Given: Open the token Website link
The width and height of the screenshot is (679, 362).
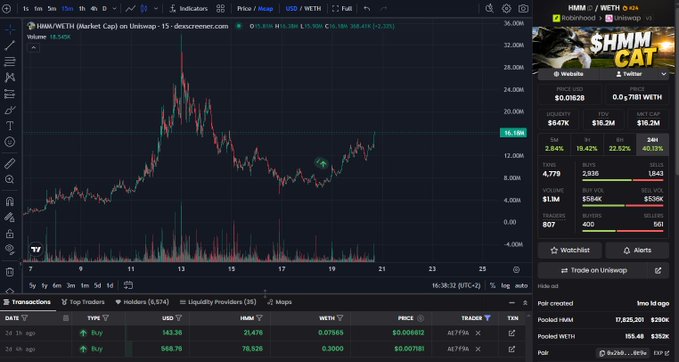Looking at the screenshot, I should (x=568, y=74).
